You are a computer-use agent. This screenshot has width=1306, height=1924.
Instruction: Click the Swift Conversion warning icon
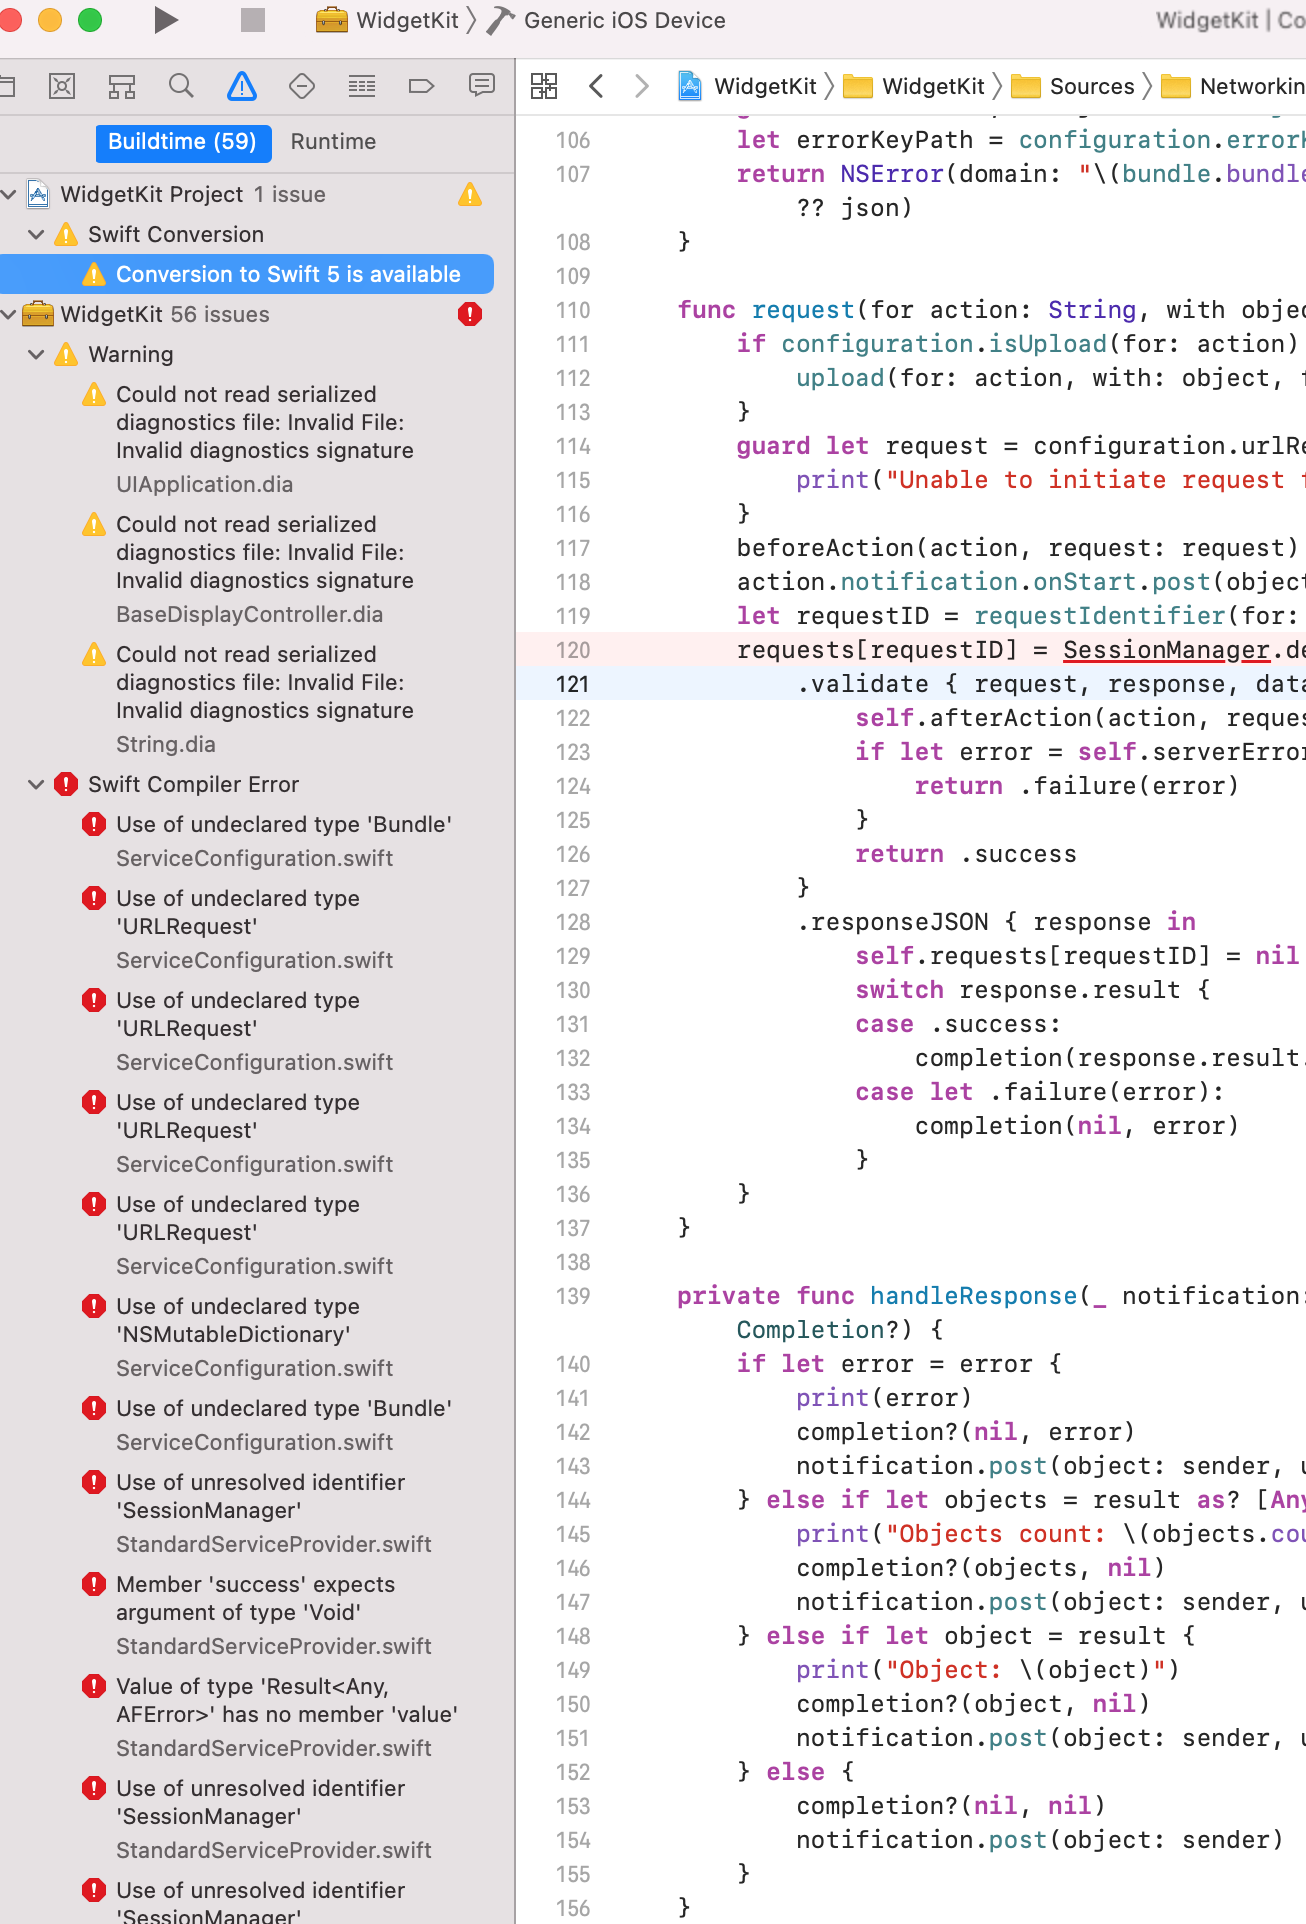coord(66,234)
